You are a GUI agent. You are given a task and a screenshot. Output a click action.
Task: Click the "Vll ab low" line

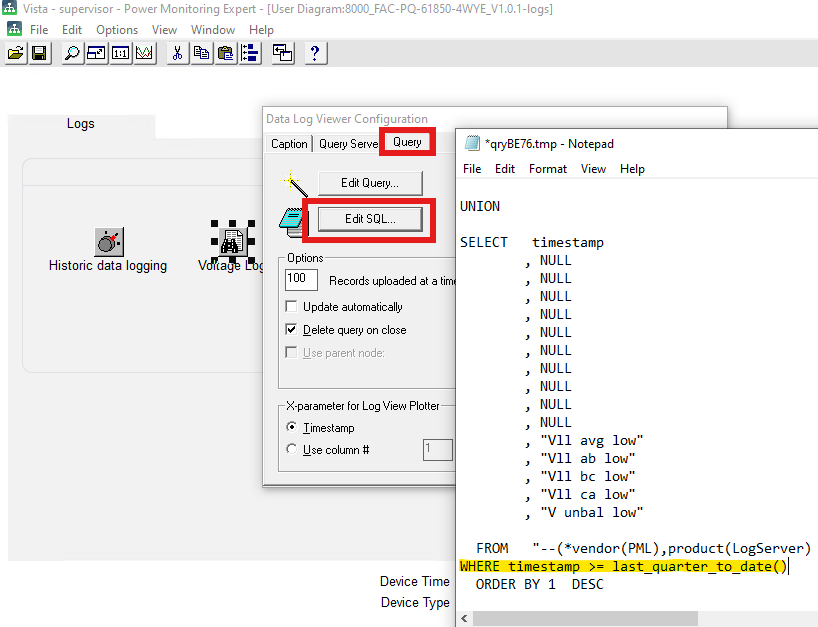point(580,459)
